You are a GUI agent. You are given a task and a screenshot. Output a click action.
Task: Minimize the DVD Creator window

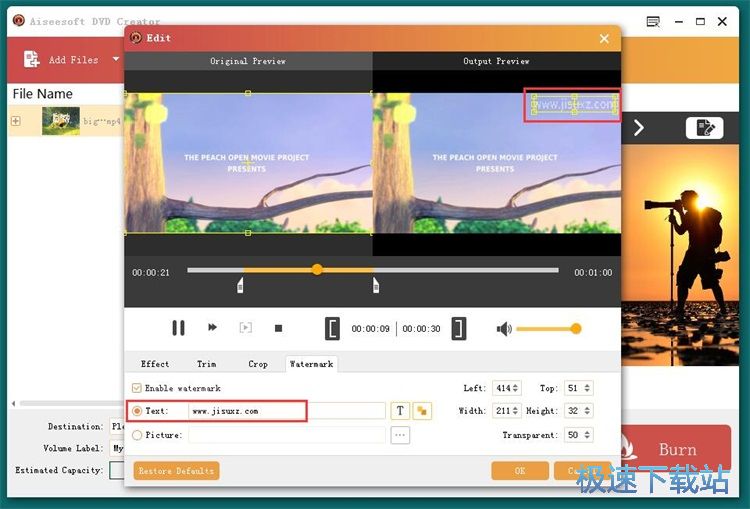678,22
